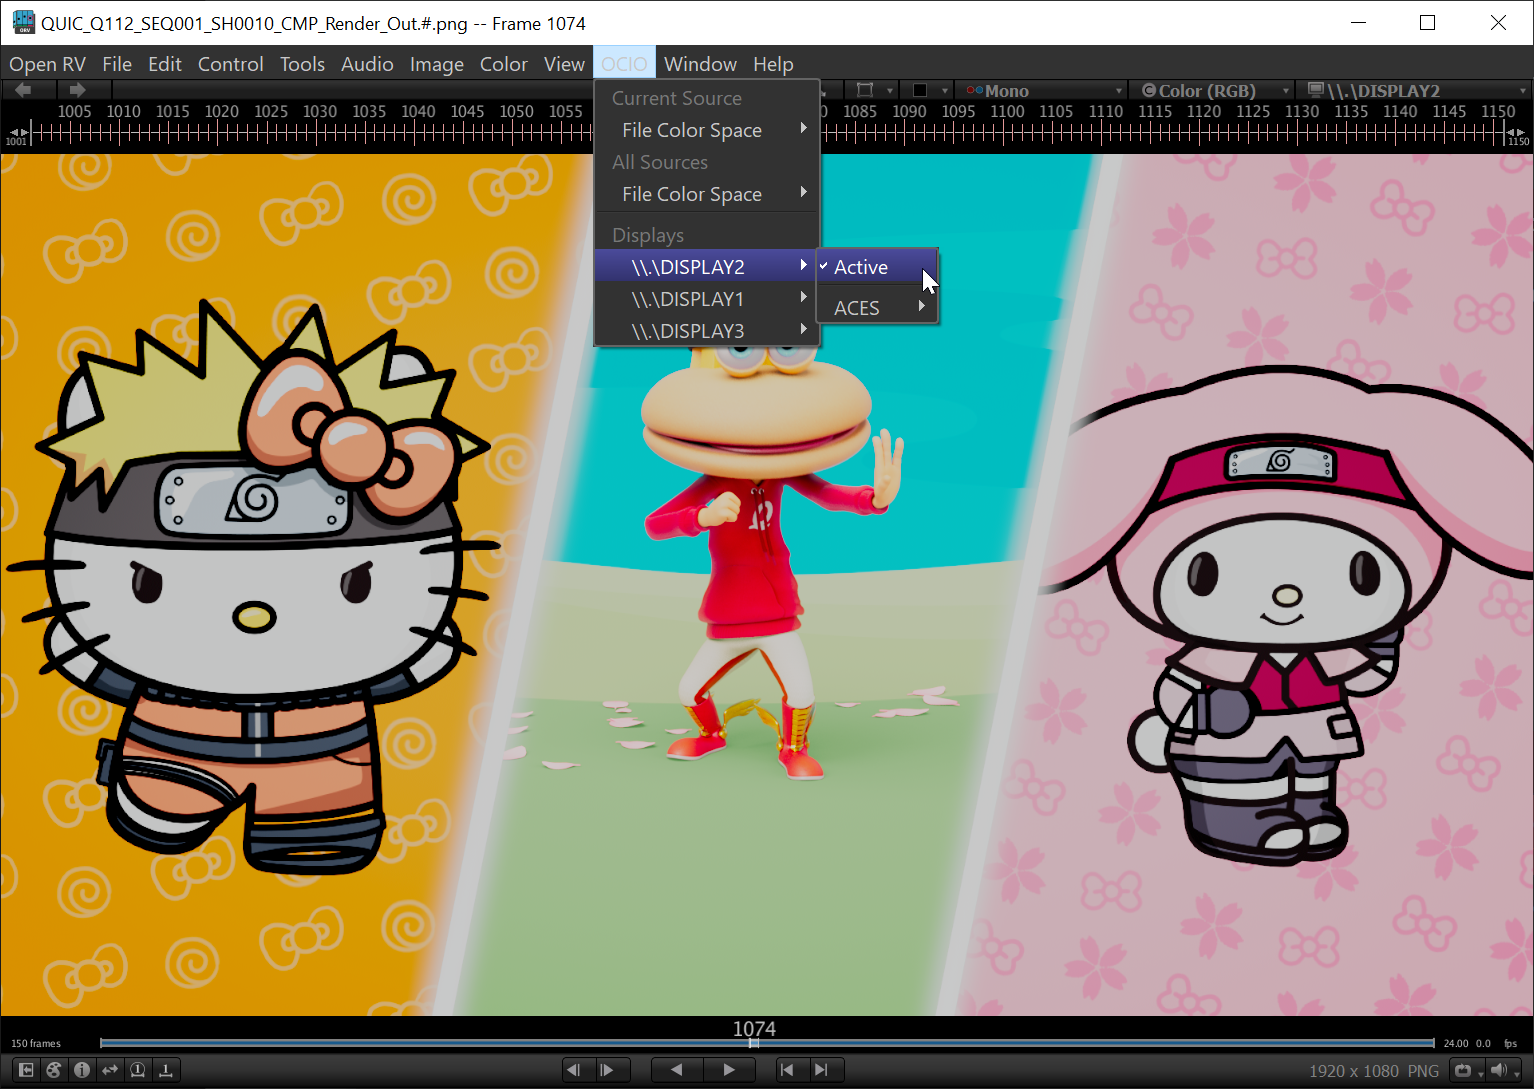Screen dimensions: 1534x1089
Task: Open the Help menu
Action: tap(773, 64)
